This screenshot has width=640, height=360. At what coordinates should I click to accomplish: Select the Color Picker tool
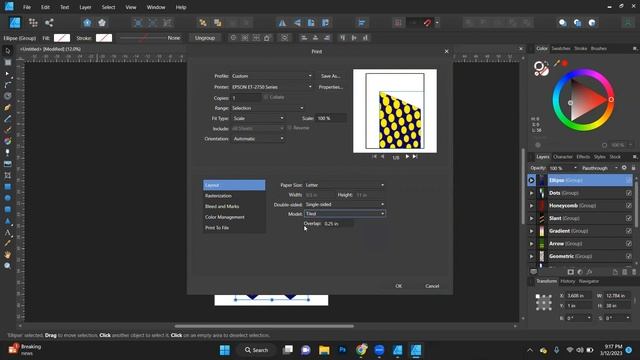[x=7, y=243]
